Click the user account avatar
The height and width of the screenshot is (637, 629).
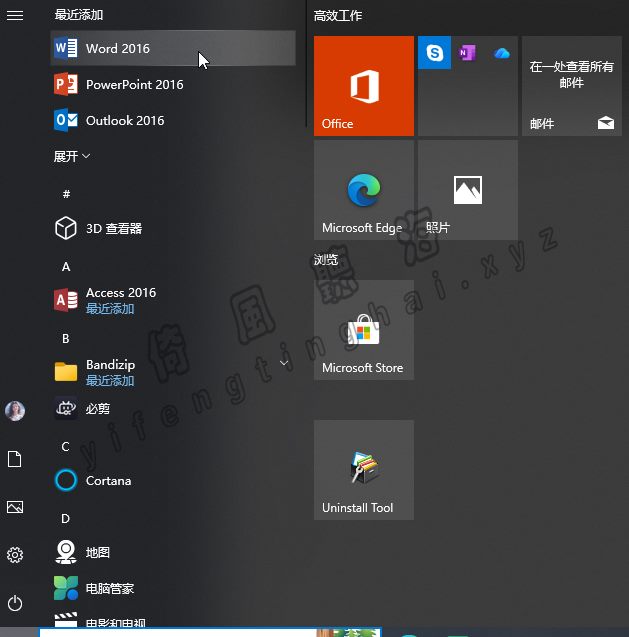tap(15, 411)
